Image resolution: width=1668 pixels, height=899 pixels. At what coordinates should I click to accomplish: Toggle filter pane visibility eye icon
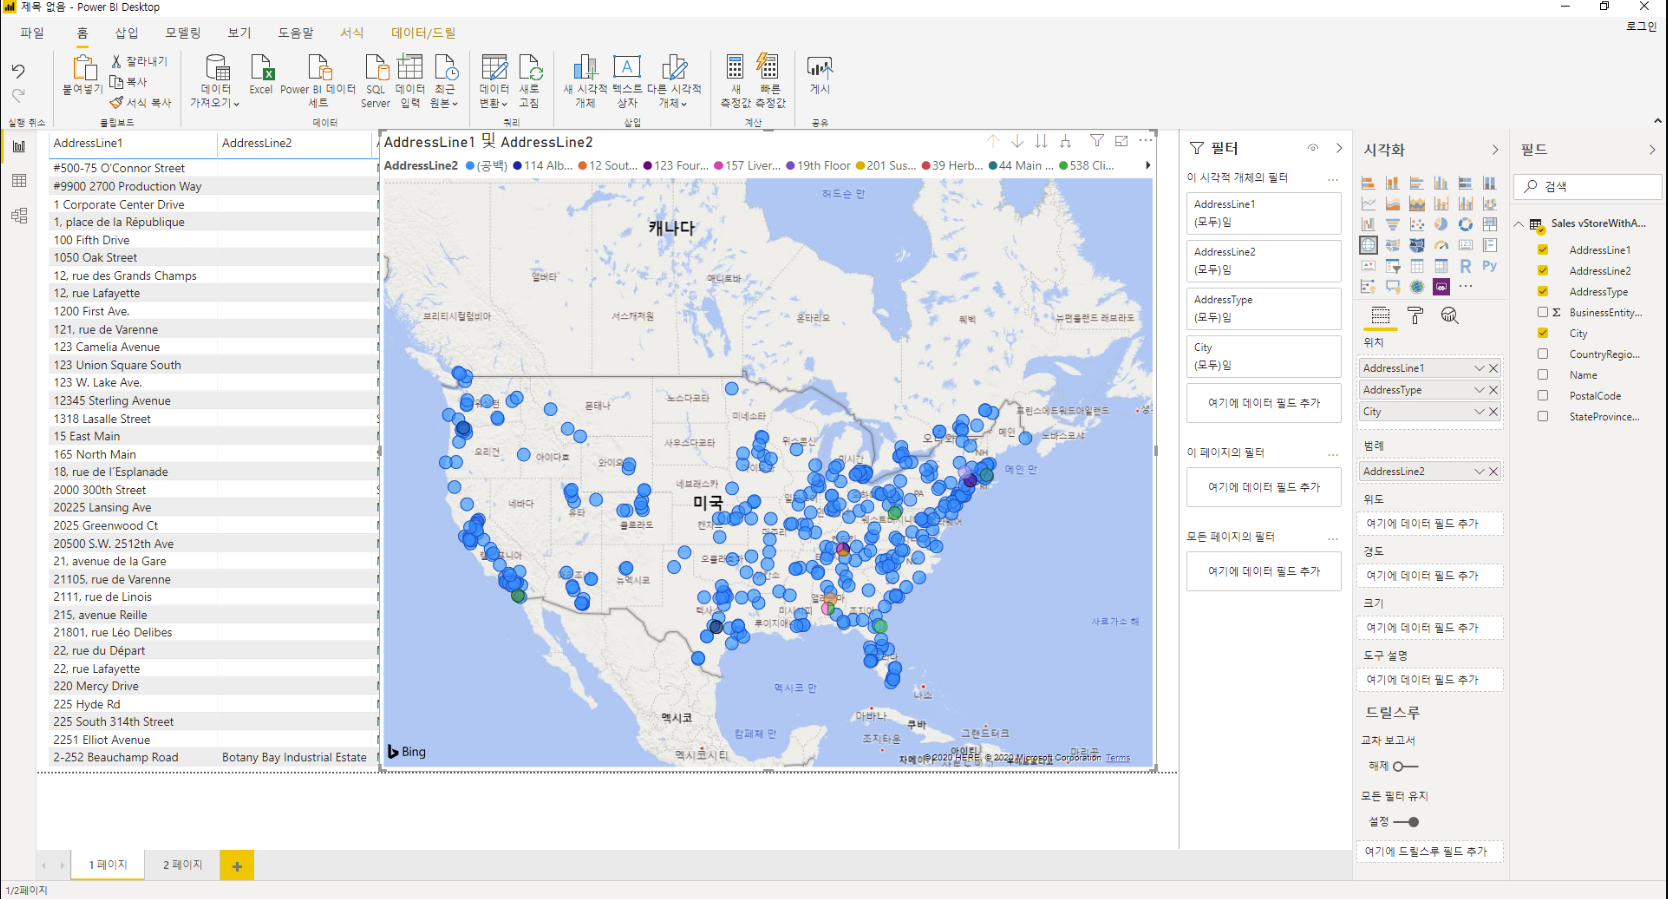coord(1313,148)
